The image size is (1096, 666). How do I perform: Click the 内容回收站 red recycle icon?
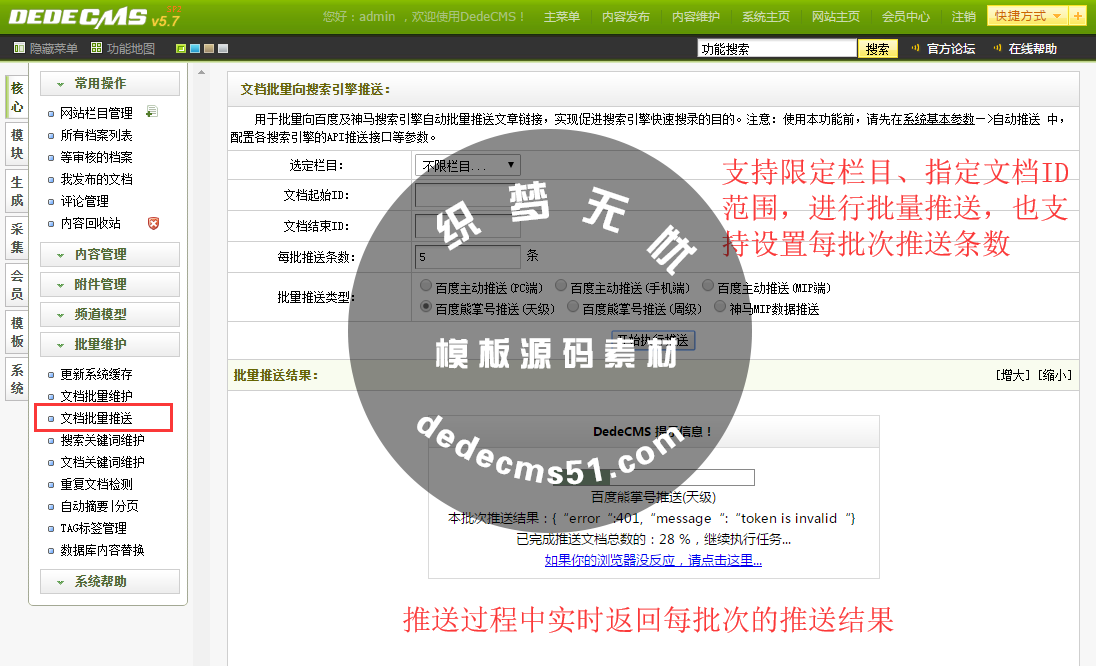click(x=152, y=223)
